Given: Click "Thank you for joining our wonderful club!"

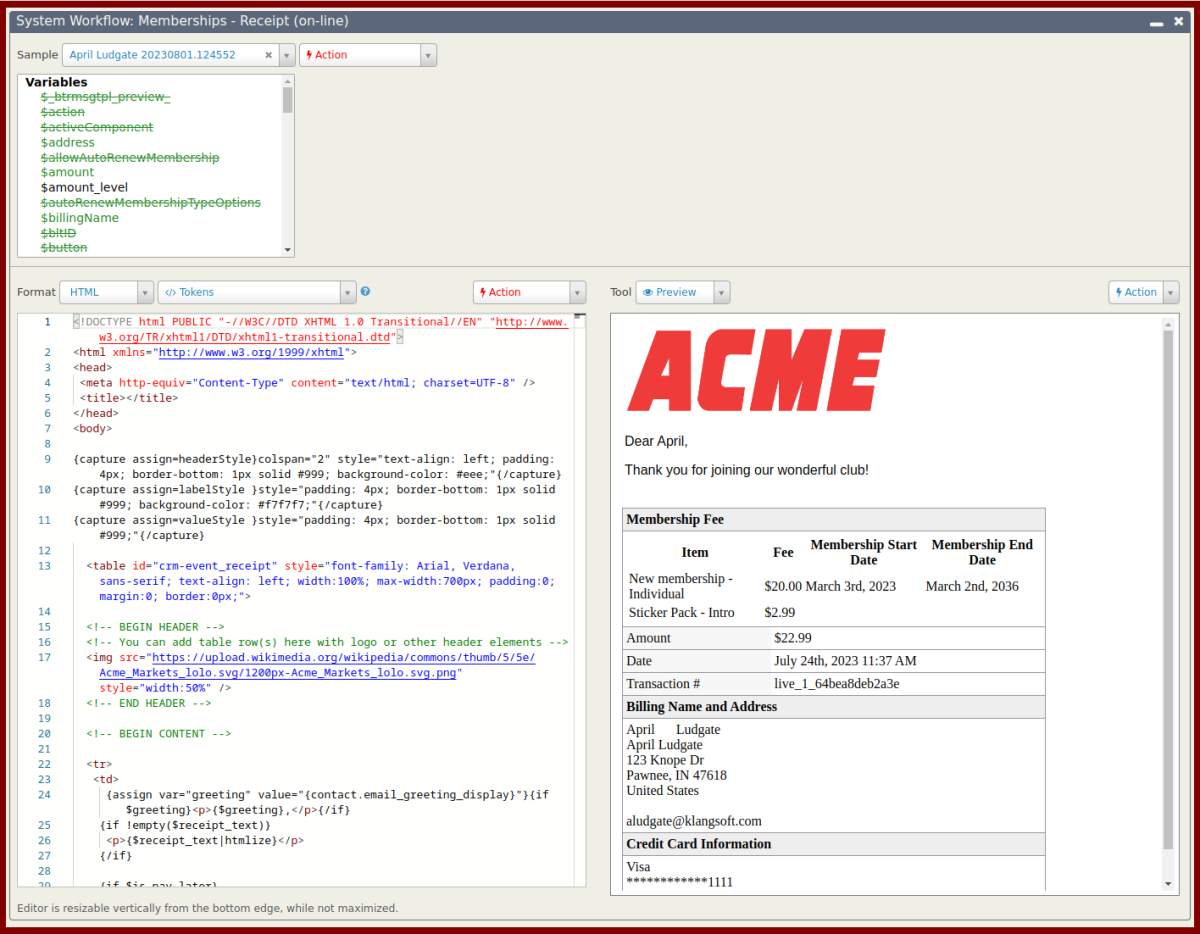Looking at the screenshot, I should [747, 470].
